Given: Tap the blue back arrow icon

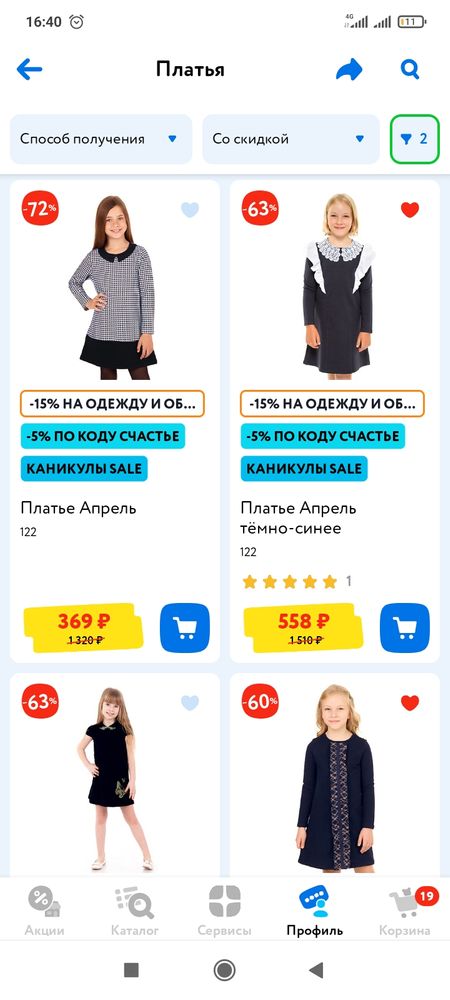Looking at the screenshot, I should 29,69.
